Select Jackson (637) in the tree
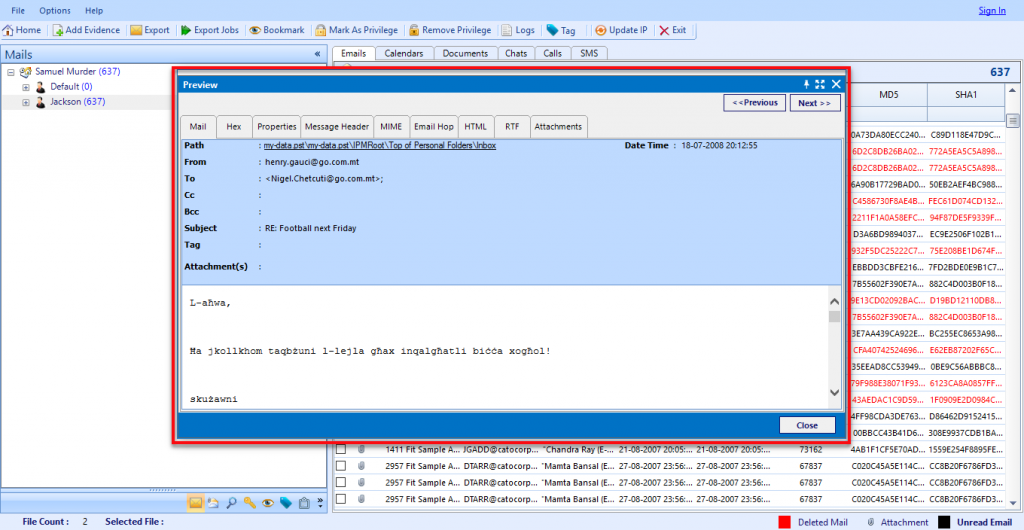 point(78,101)
